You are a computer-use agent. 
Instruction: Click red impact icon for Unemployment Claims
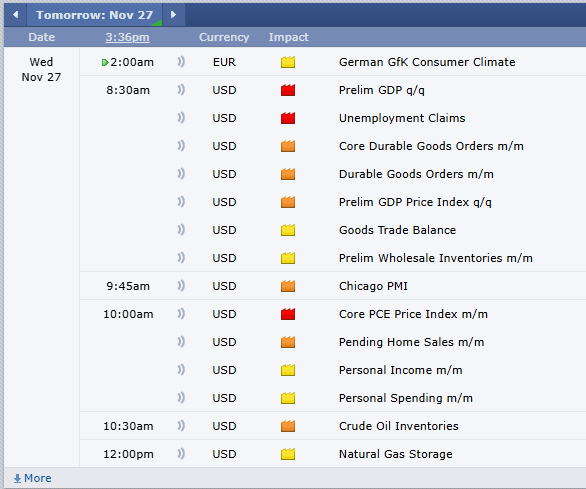coord(288,118)
